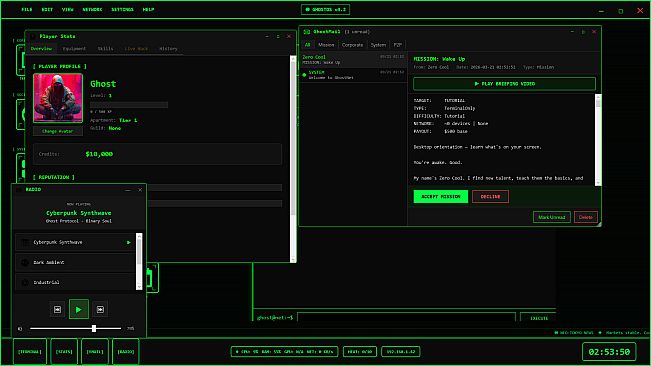
Task: Switch to History tab in Player Stats
Action: point(168,49)
